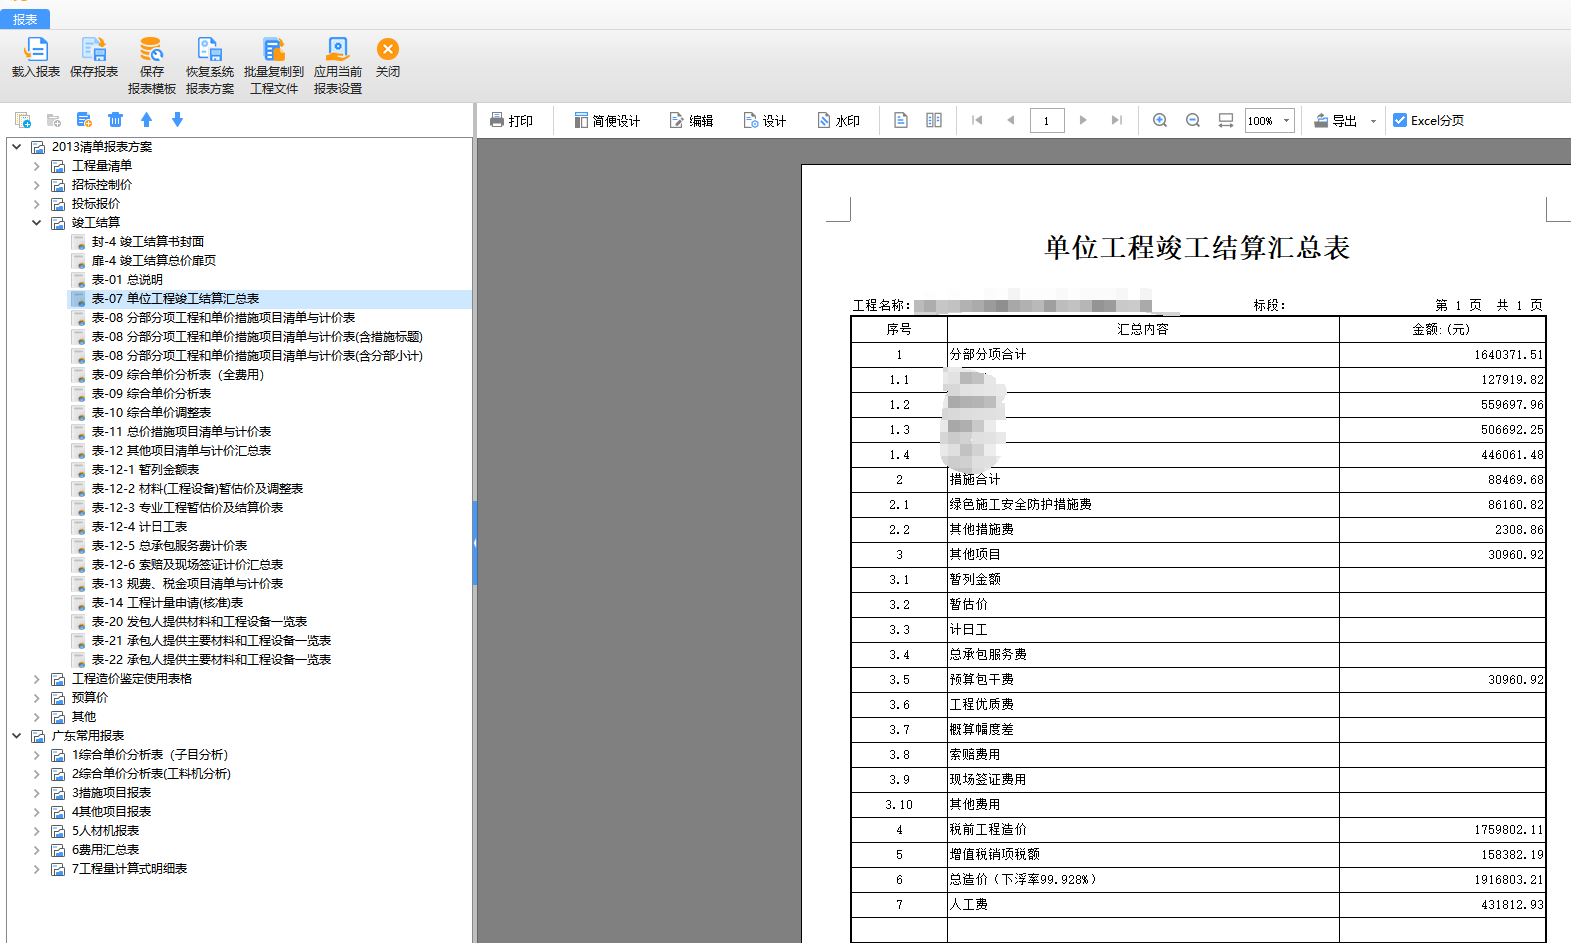Image resolution: width=1571 pixels, height=943 pixels.
Task: Click 恢复系统报表方案 restore icon
Action: click(x=210, y=49)
